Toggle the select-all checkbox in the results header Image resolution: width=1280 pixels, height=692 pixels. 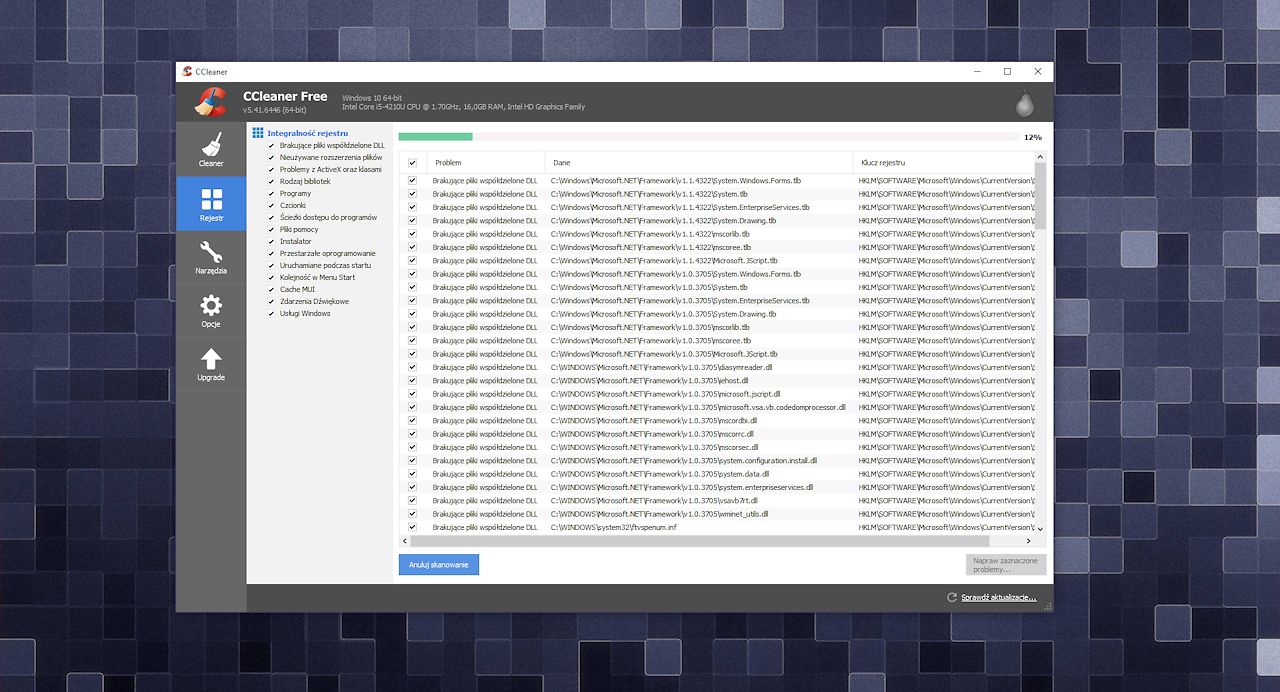click(x=412, y=162)
